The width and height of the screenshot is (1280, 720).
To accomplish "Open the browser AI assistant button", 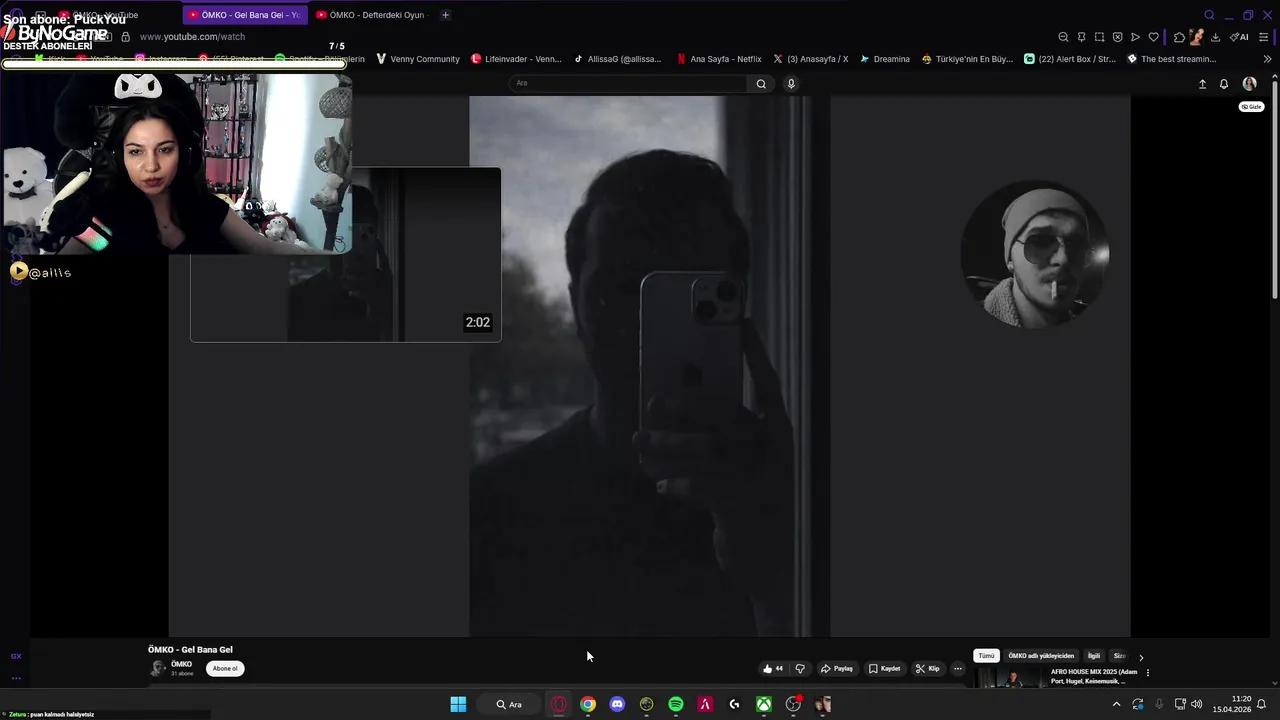I will 1239,37.
